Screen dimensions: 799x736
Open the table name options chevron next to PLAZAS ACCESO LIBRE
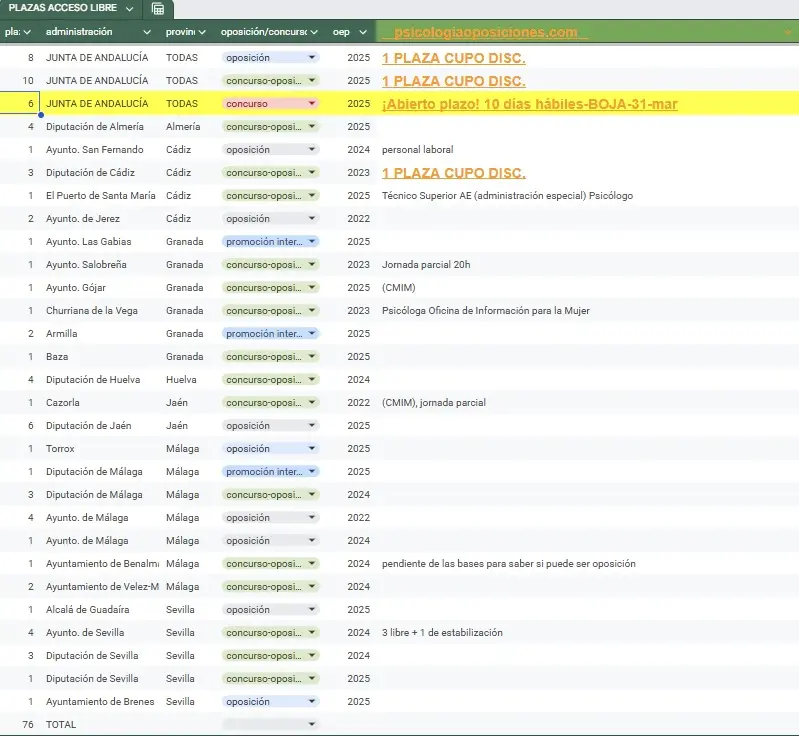click(130, 9)
